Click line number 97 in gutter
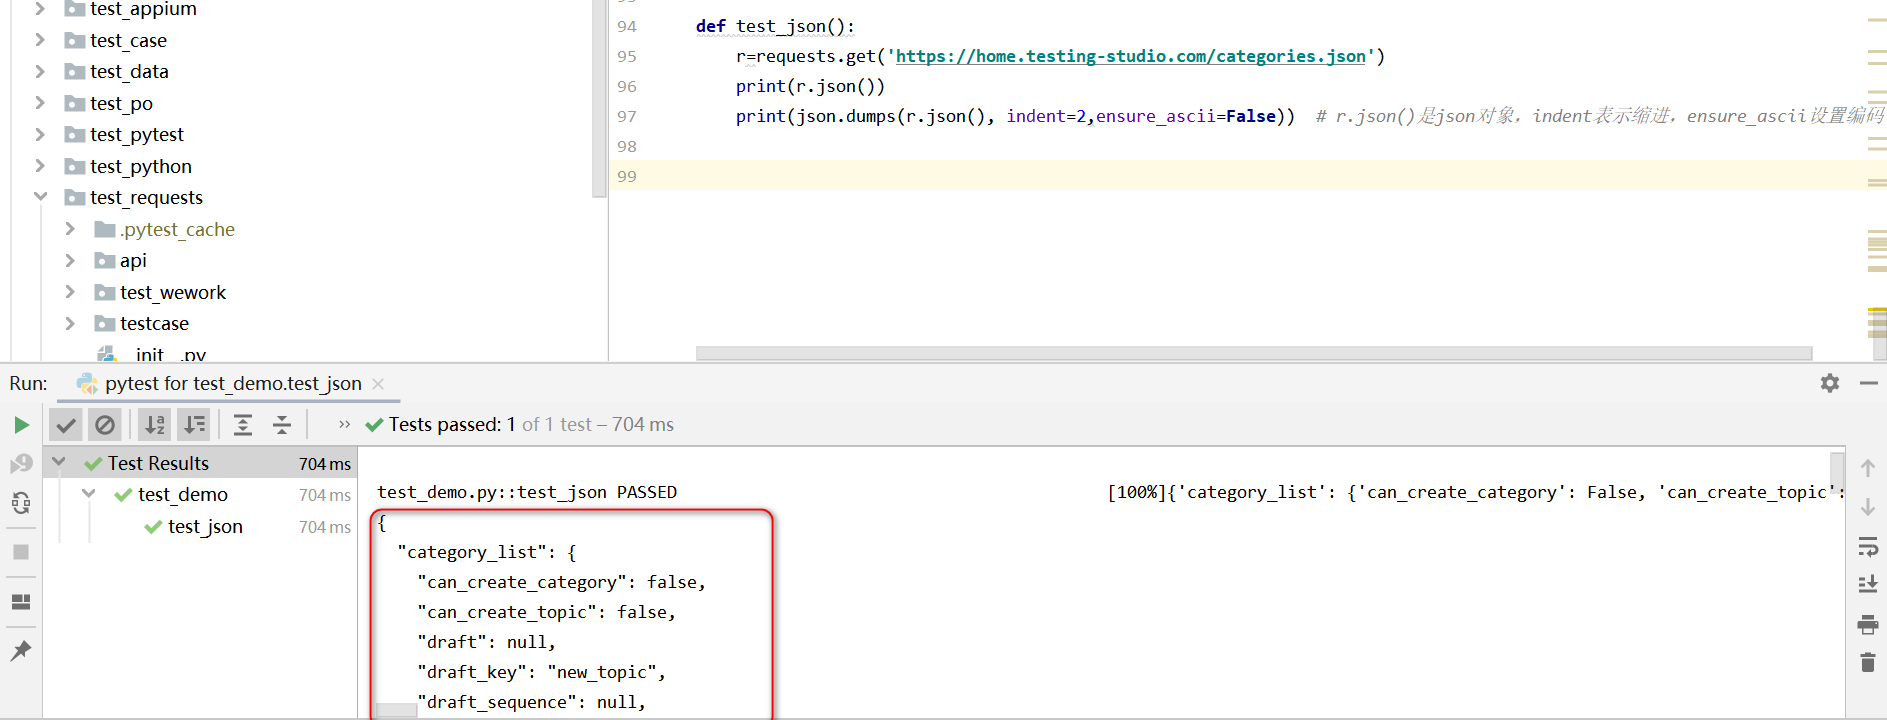Viewport: 1887px width, 720px height. (x=627, y=116)
